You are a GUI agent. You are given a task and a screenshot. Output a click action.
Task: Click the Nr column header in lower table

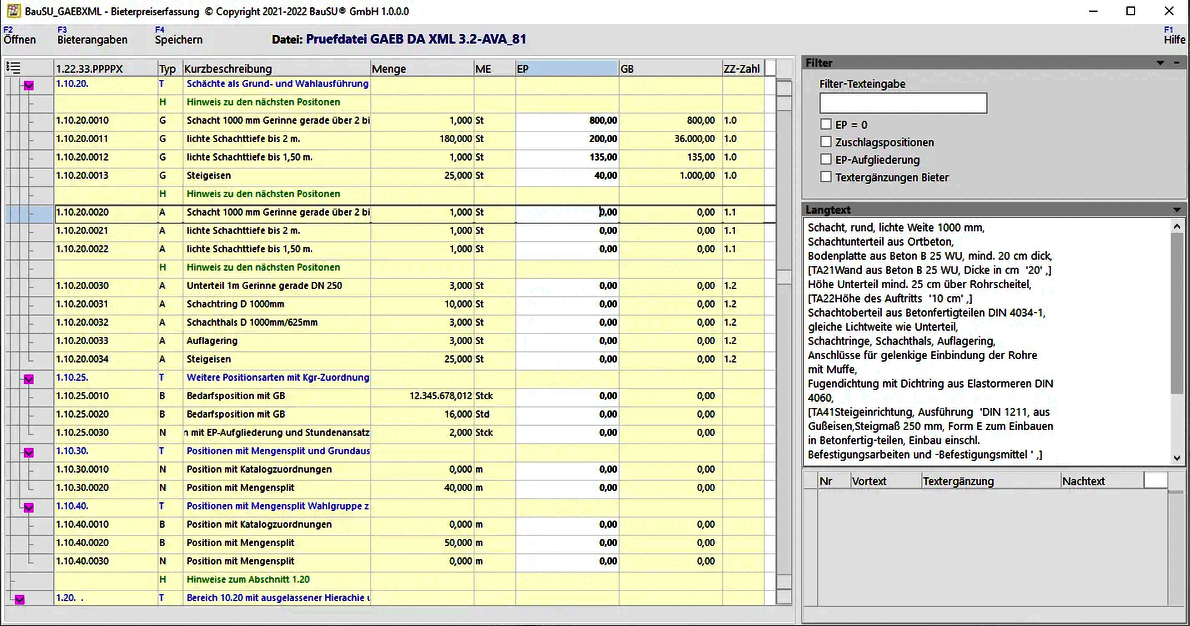[833, 481]
